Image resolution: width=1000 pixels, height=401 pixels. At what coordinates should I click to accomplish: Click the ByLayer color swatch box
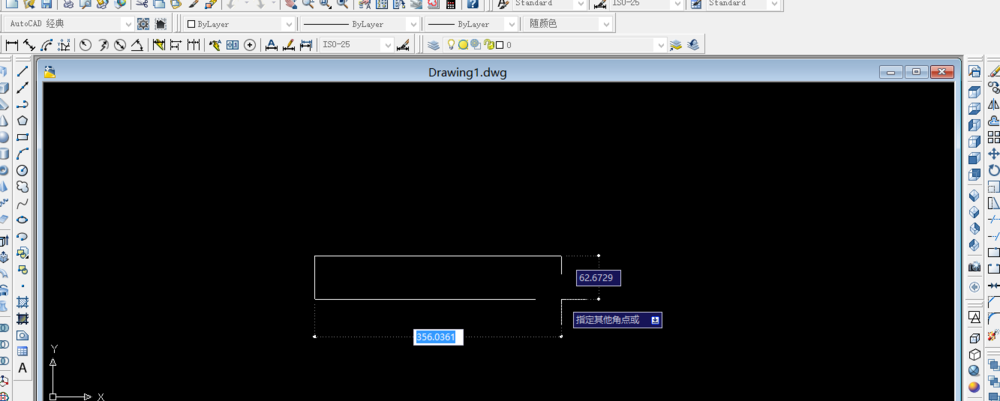191,24
